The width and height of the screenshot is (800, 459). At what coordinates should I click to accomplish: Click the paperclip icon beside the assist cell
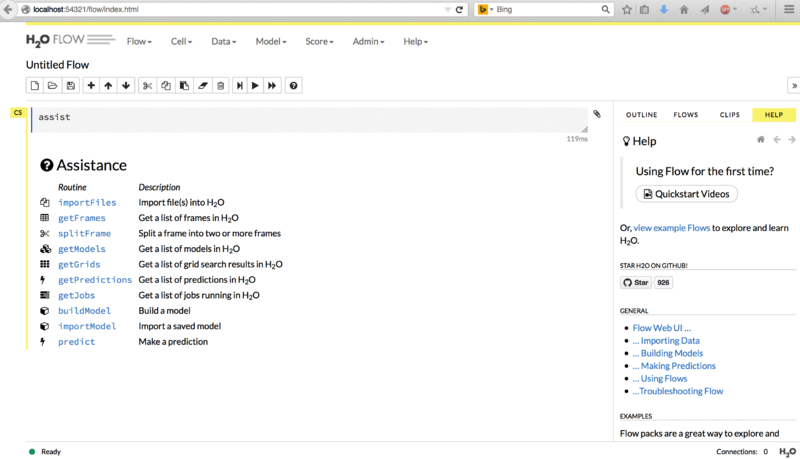(x=597, y=114)
